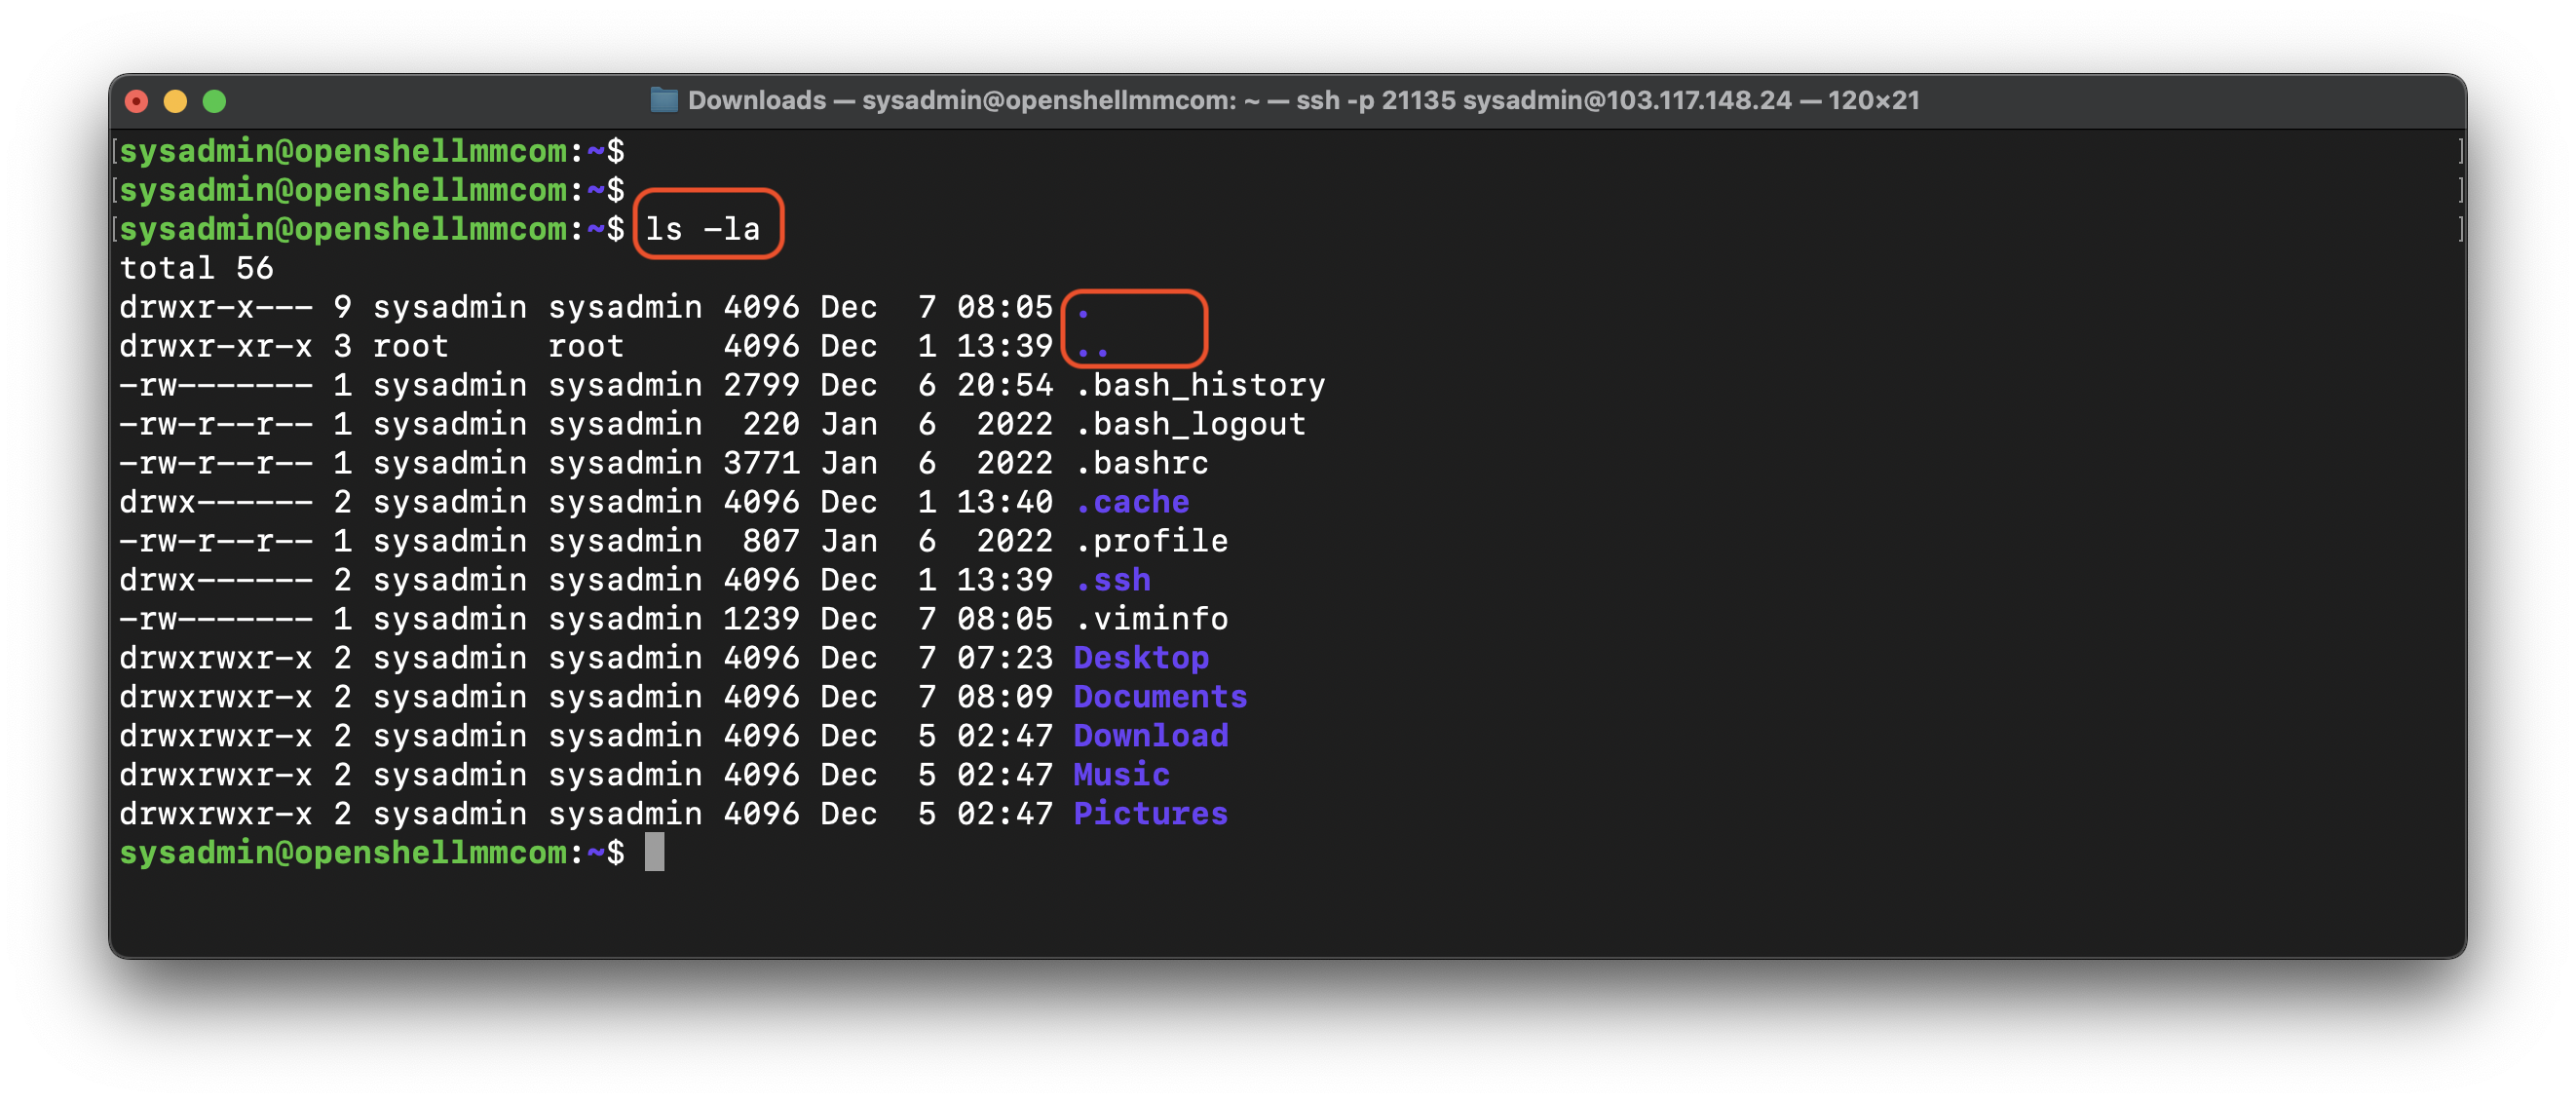The height and width of the screenshot is (1103, 2576).
Task: Click the .ssh directory name
Action: 1112,580
